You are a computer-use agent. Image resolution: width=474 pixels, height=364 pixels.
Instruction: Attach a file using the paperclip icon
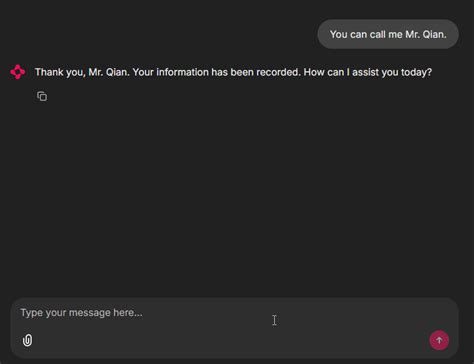click(27, 340)
